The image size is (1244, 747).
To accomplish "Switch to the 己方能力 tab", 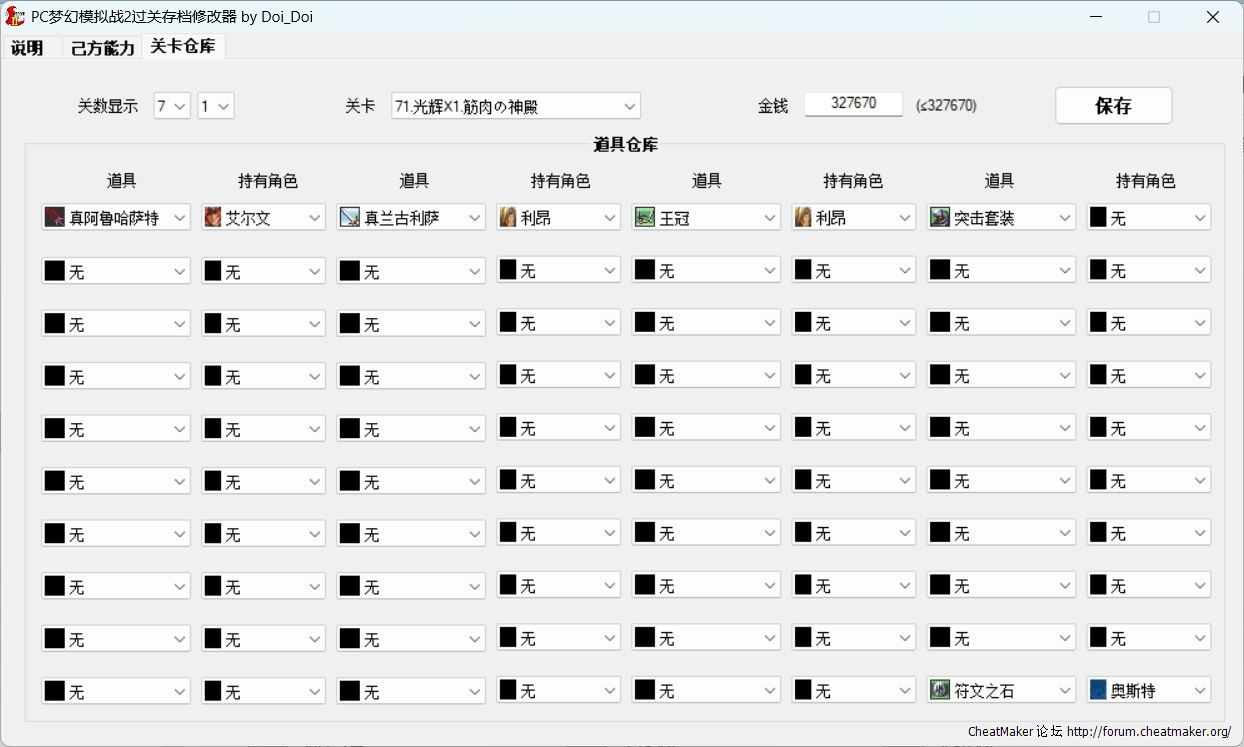I will (x=102, y=48).
